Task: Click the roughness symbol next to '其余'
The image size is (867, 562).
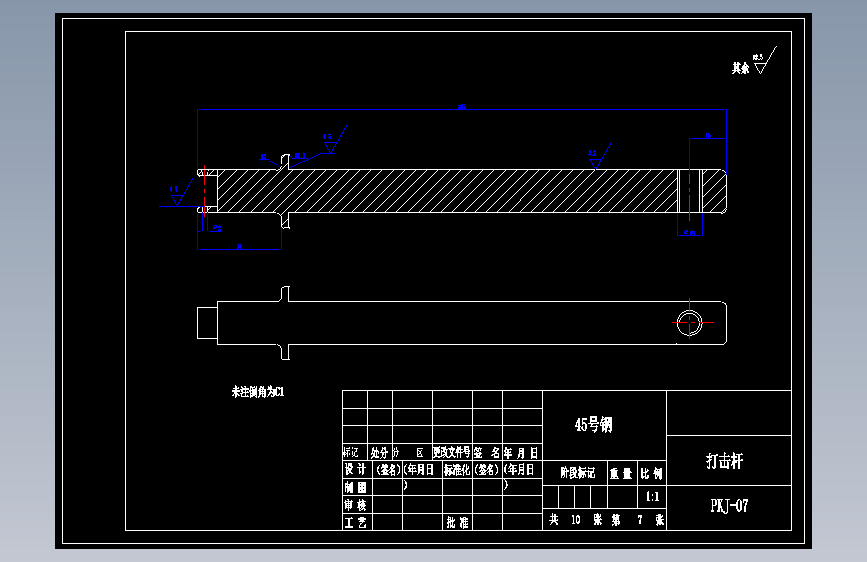Action: coord(765,60)
